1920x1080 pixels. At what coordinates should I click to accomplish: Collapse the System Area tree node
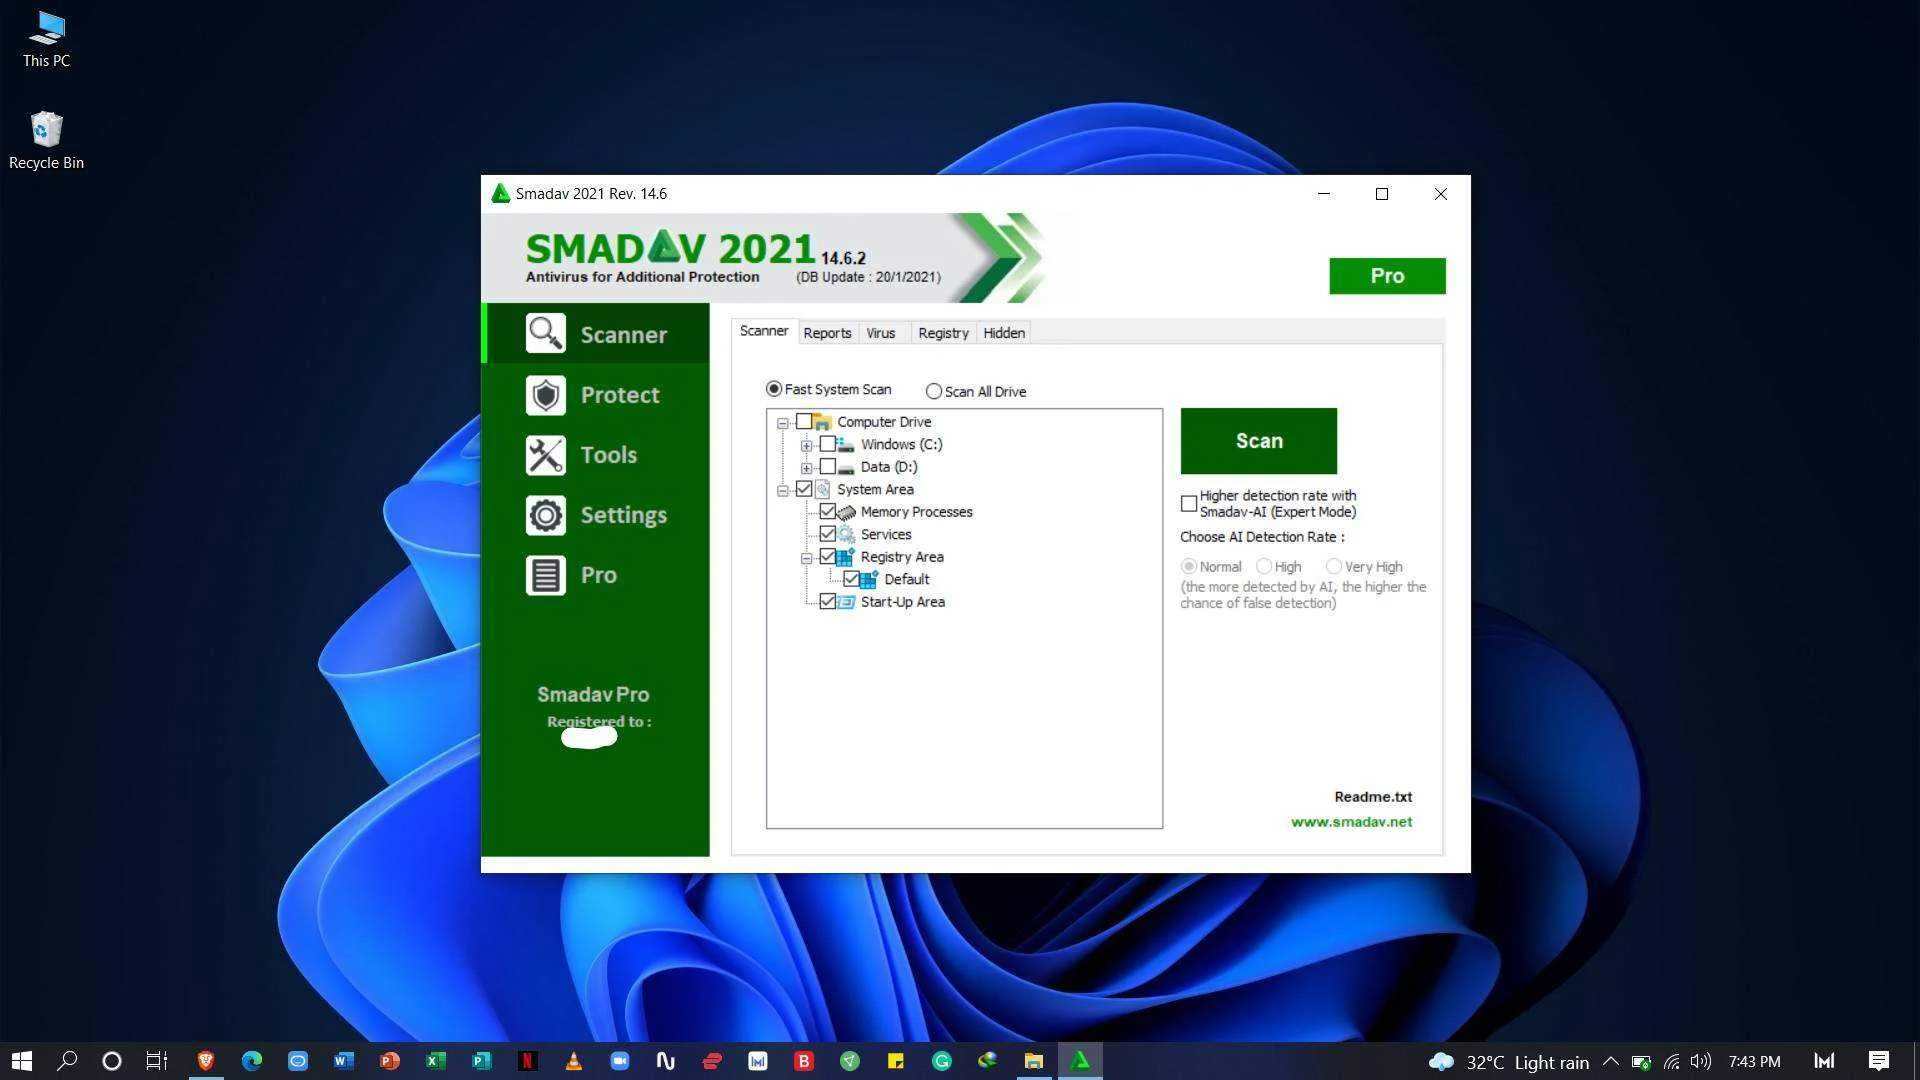(x=783, y=490)
